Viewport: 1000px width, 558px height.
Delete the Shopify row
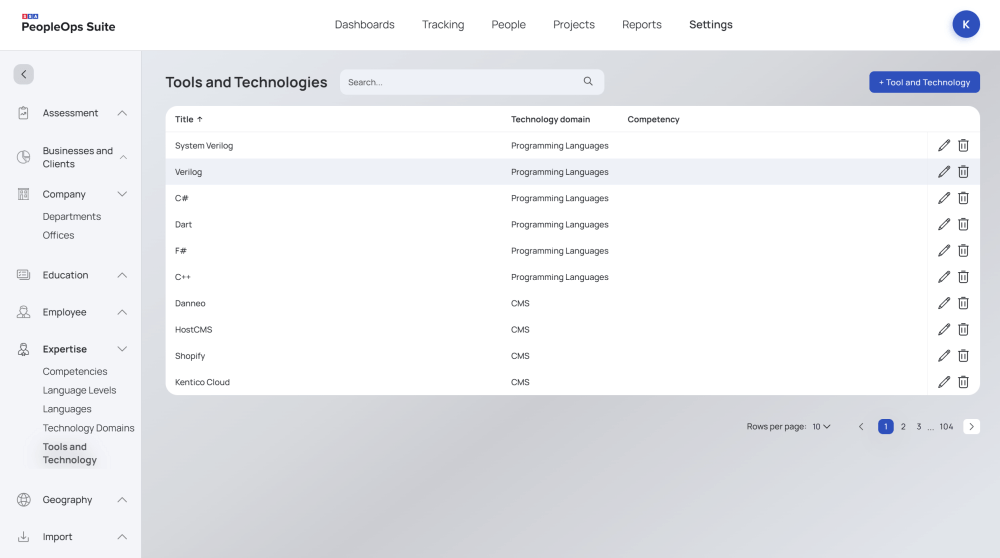(963, 356)
